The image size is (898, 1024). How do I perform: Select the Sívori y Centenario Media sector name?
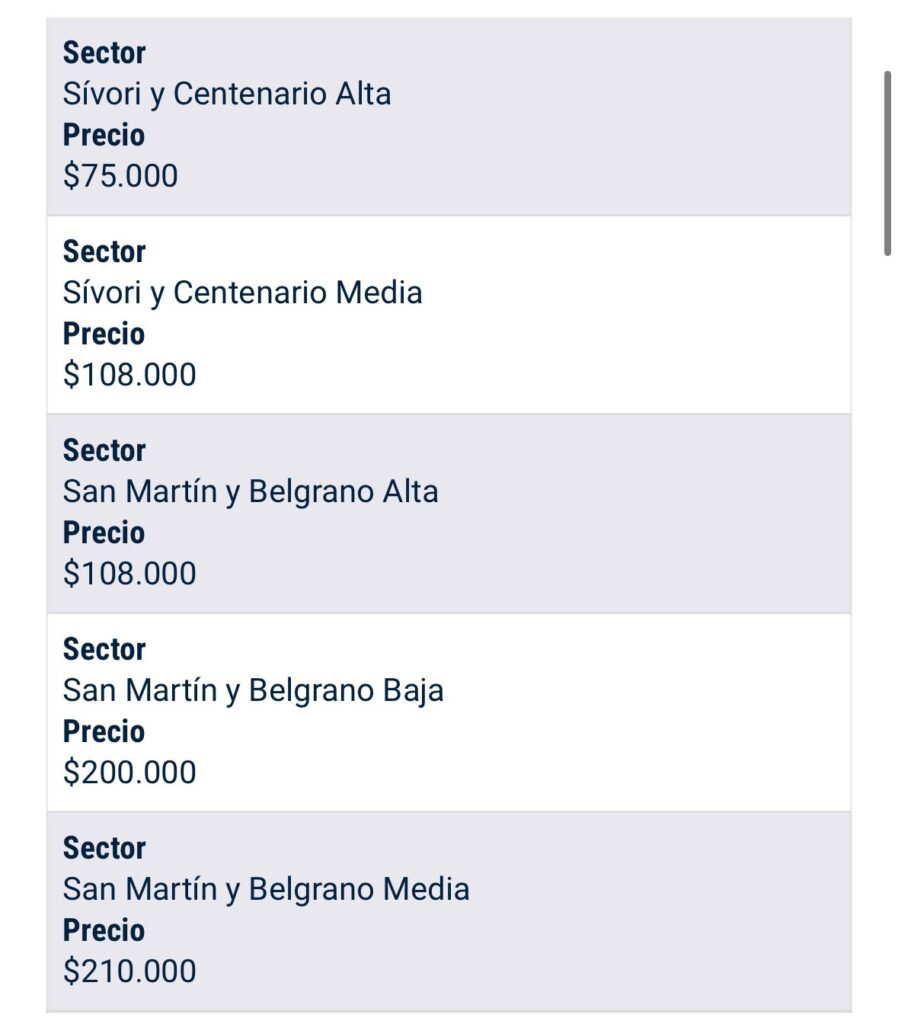pyautogui.click(x=242, y=293)
